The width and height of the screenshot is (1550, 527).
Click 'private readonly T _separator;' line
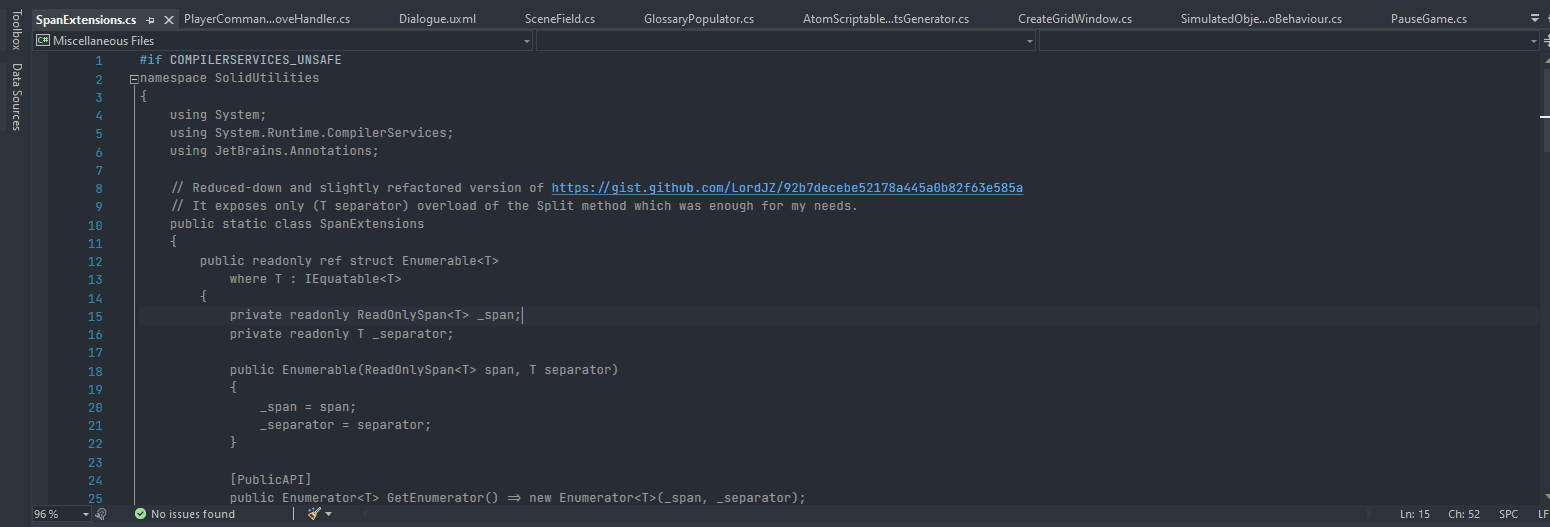tap(342, 334)
